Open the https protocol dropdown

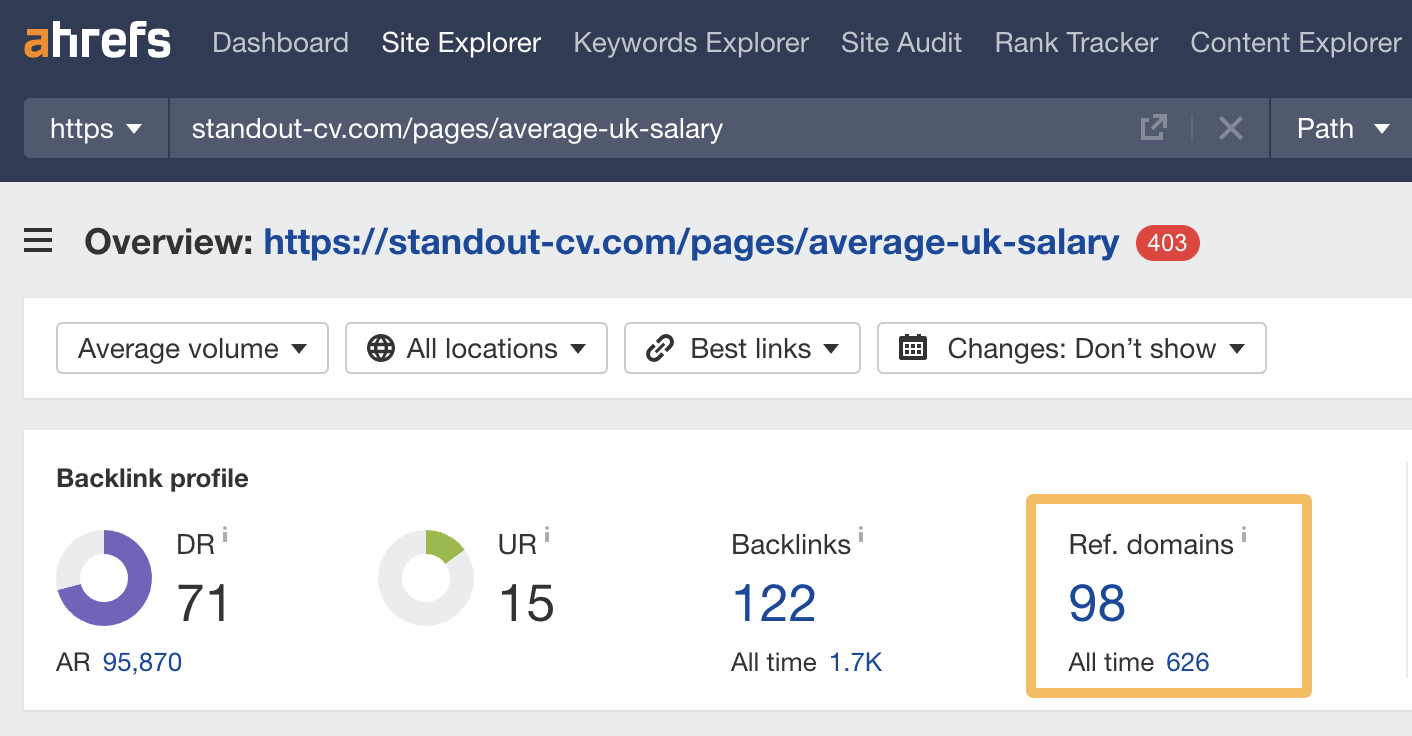[x=95, y=128]
